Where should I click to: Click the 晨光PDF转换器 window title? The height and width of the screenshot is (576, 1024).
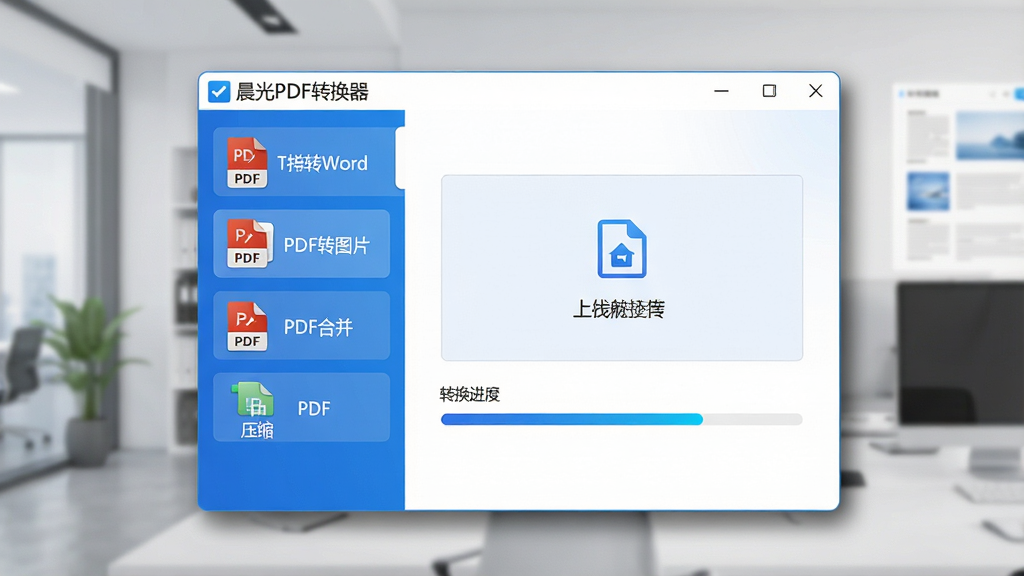click(x=302, y=92)
